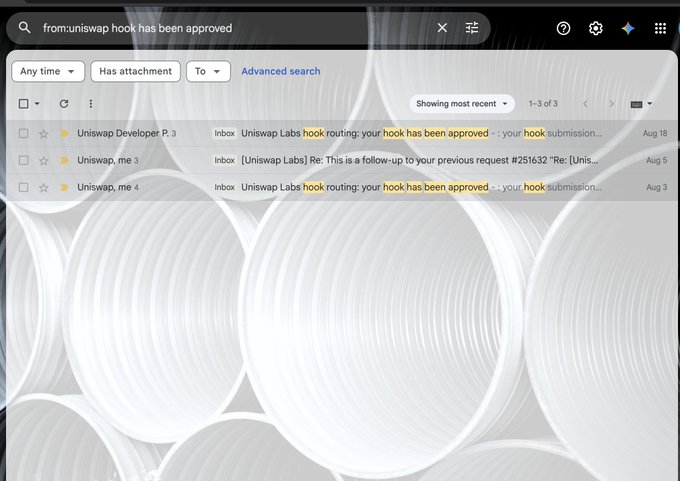This screenshot has width=680, height=481.
Task: Toggle importance marker on Aug 3 email
Action: 64,187
